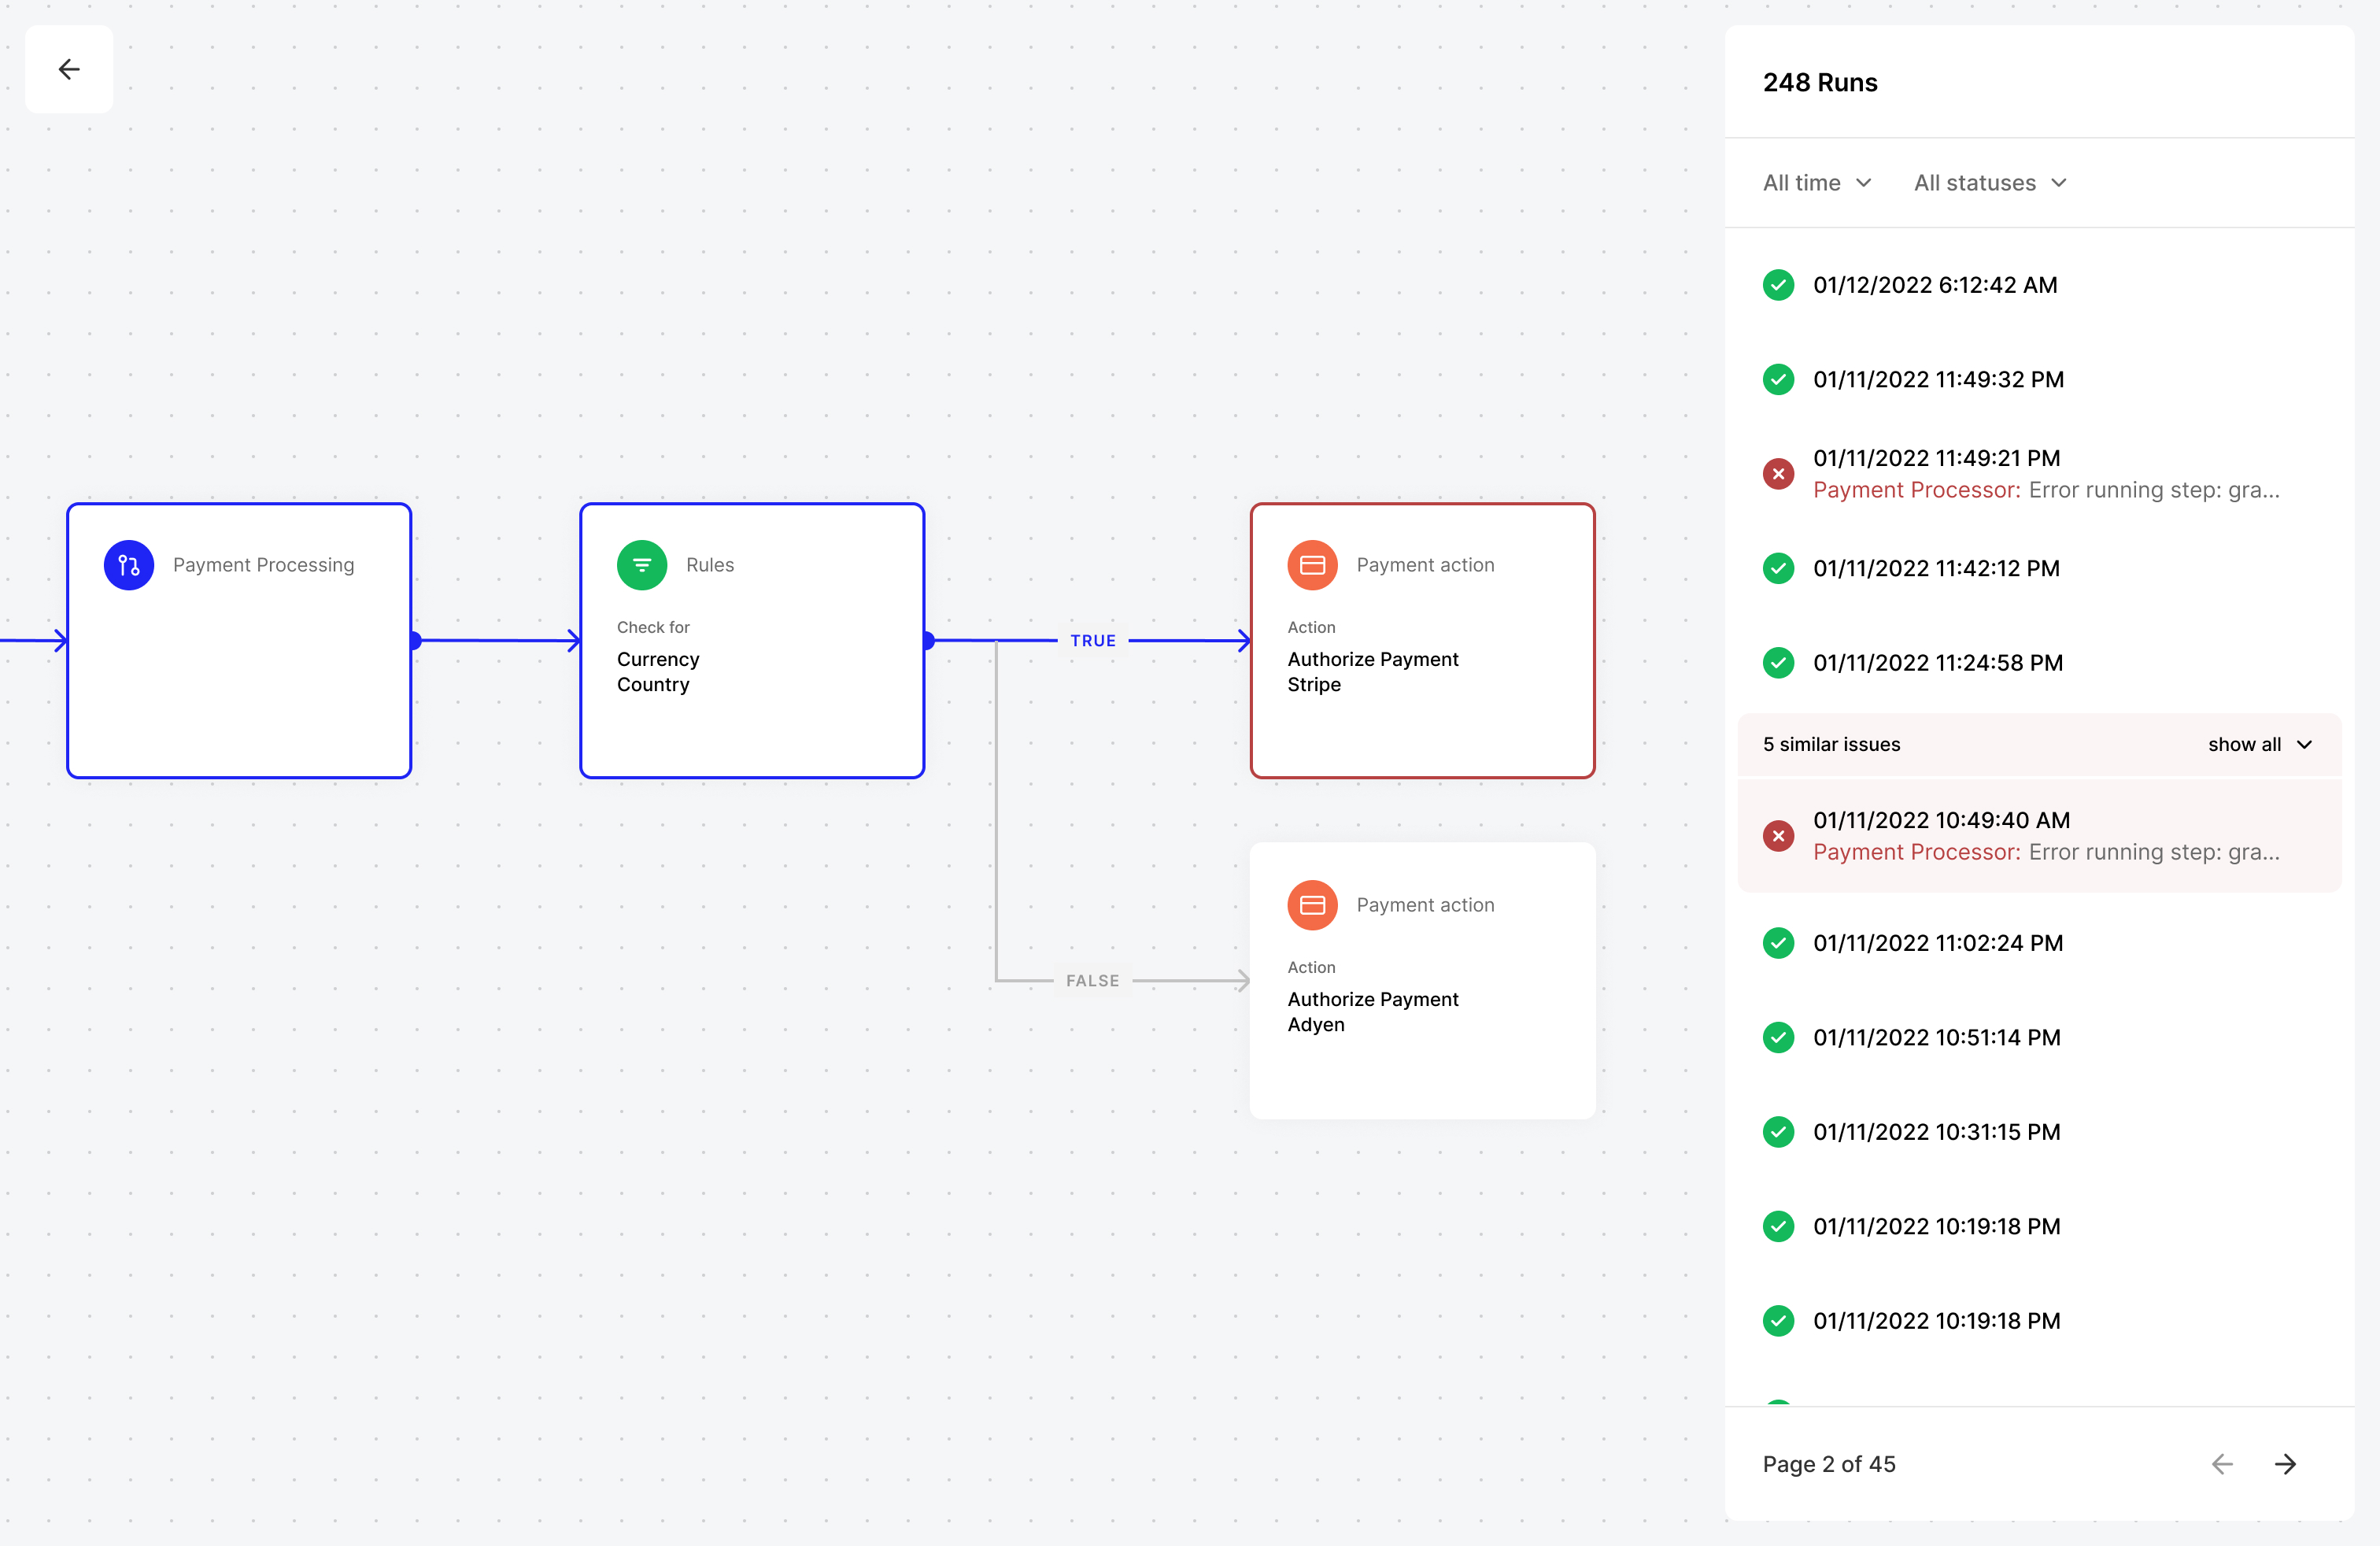Click the Adyen Payment action card icon
This screenshot has width=2380, height=1546.
point(1312,905)
